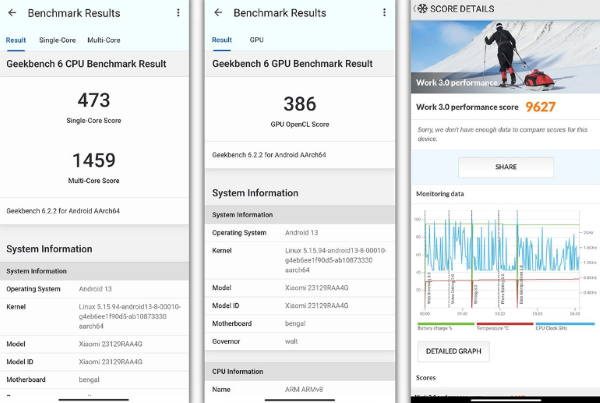Viewport: 600px width, 403px height.
Task: Tap the Temperature °C legend color
Action: click(x=503, y=323)
